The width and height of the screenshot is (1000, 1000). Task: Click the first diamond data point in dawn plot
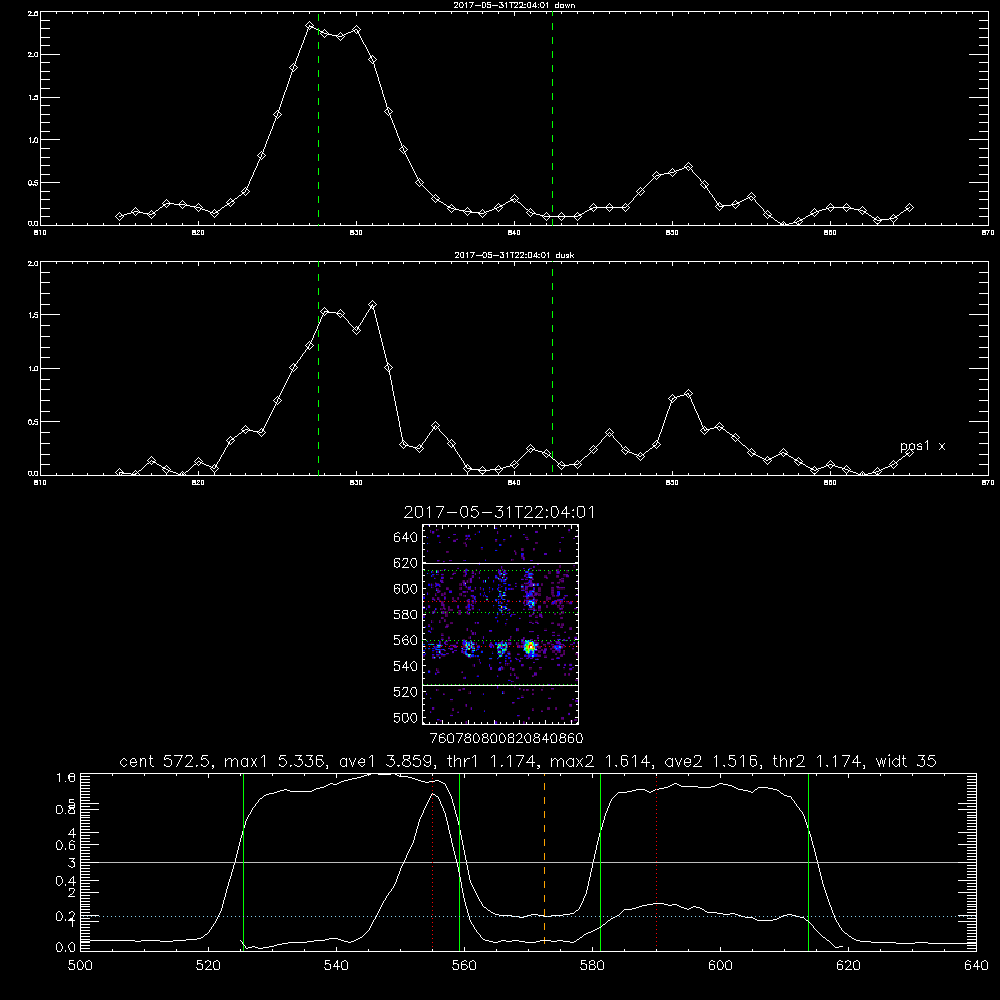(119, 216)
